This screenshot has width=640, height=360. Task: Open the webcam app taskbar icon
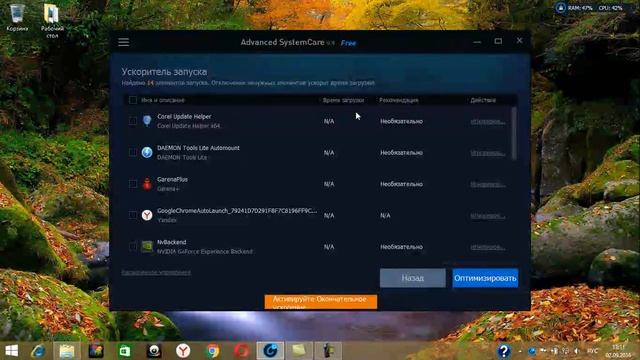click(x=154, y=351)
